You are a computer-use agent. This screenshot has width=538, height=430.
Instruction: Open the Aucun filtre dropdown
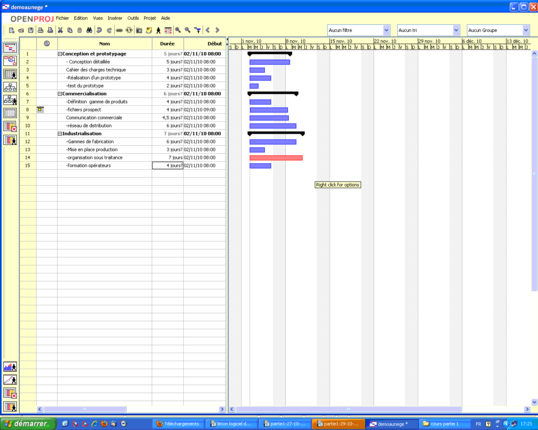pyautogui.click(x=359, y=30)
